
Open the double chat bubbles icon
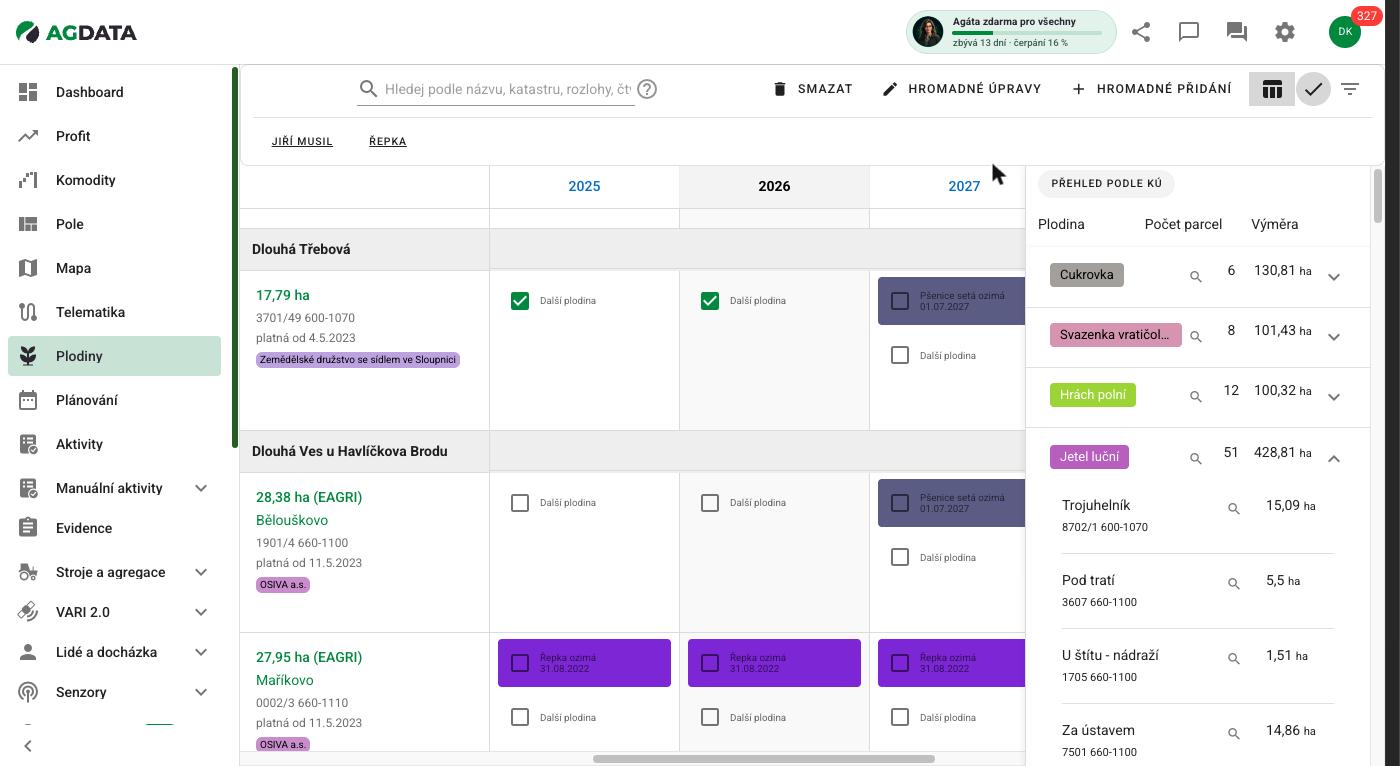coord(1237,32)
